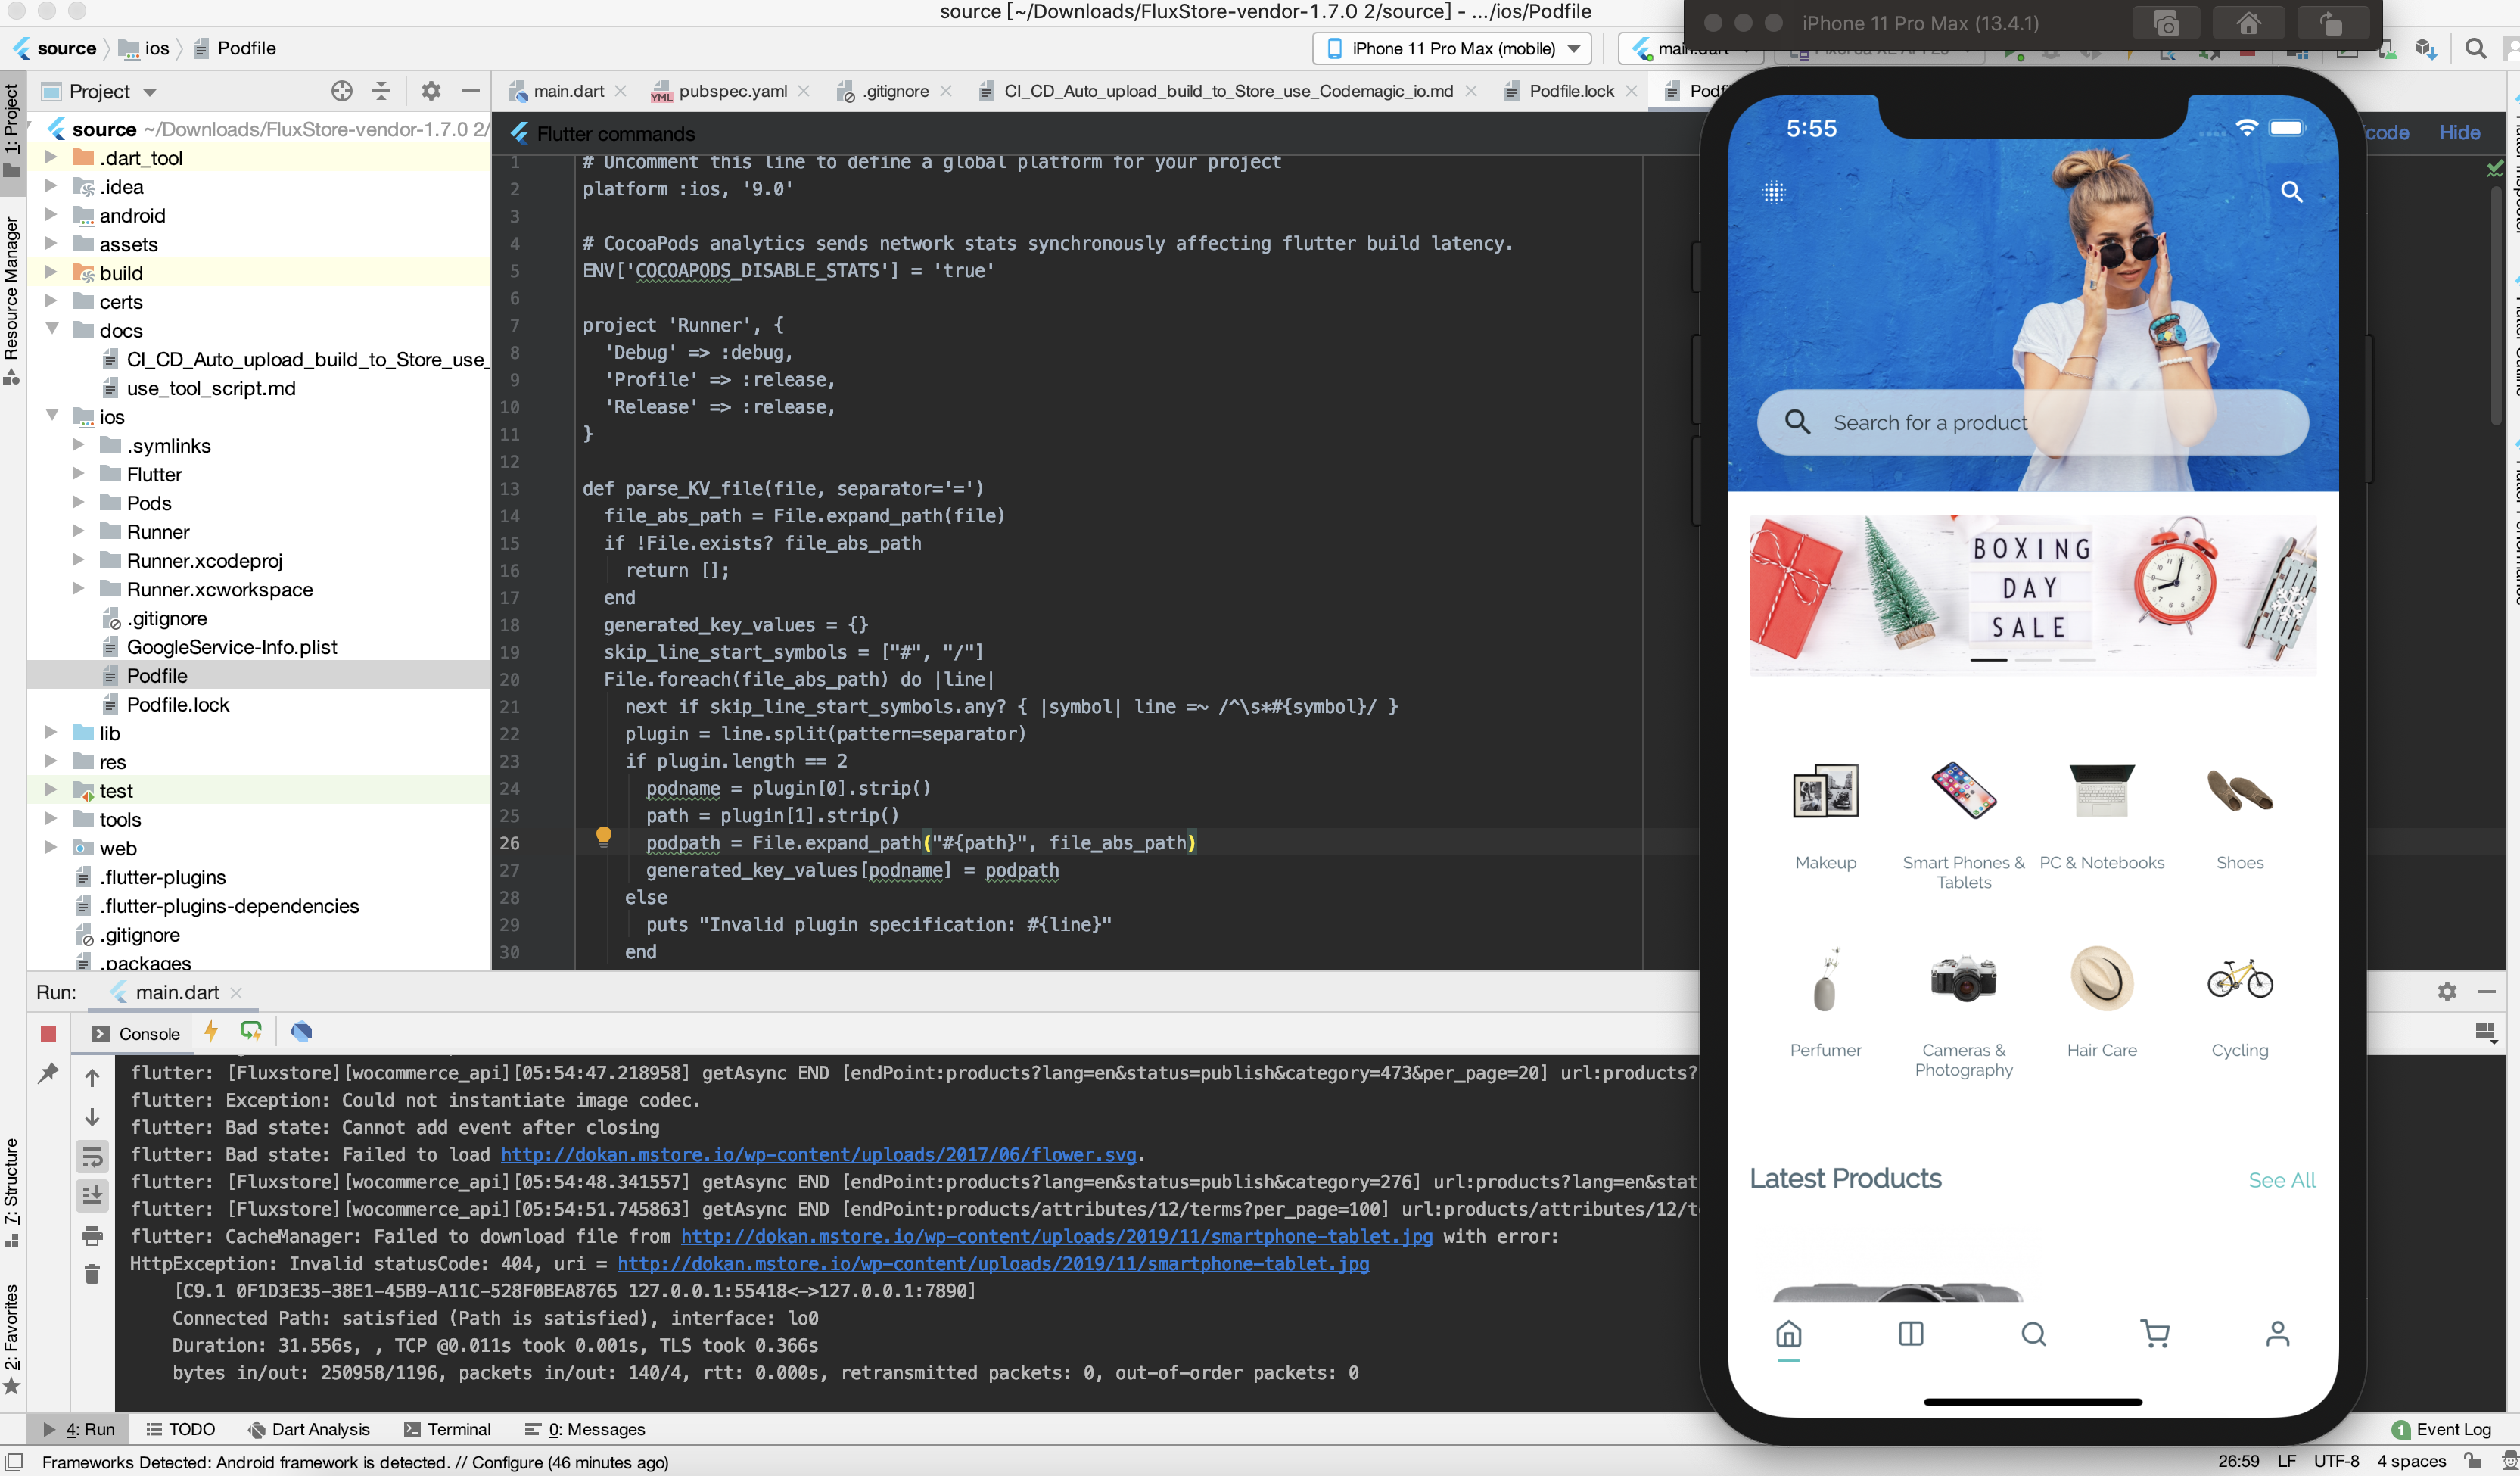
Task: Click the Flutter Hot Restart icon
Action: pyautogui.click(x=251, y=1031)
